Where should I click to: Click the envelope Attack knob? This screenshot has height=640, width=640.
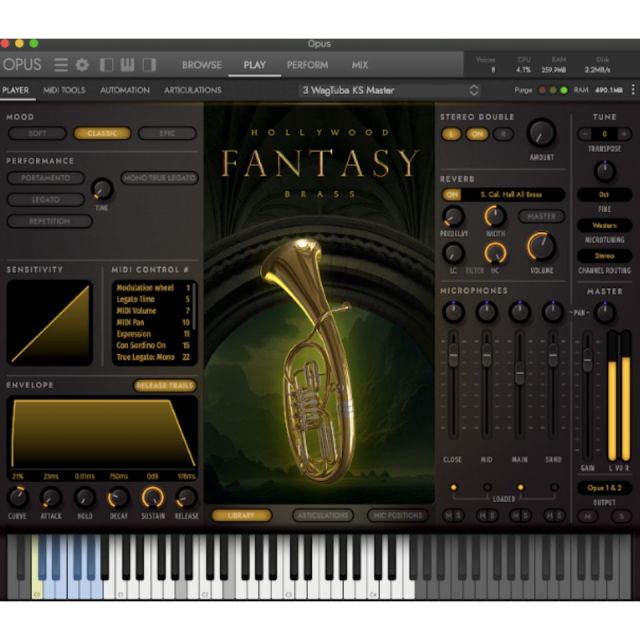tap(51, 497)
